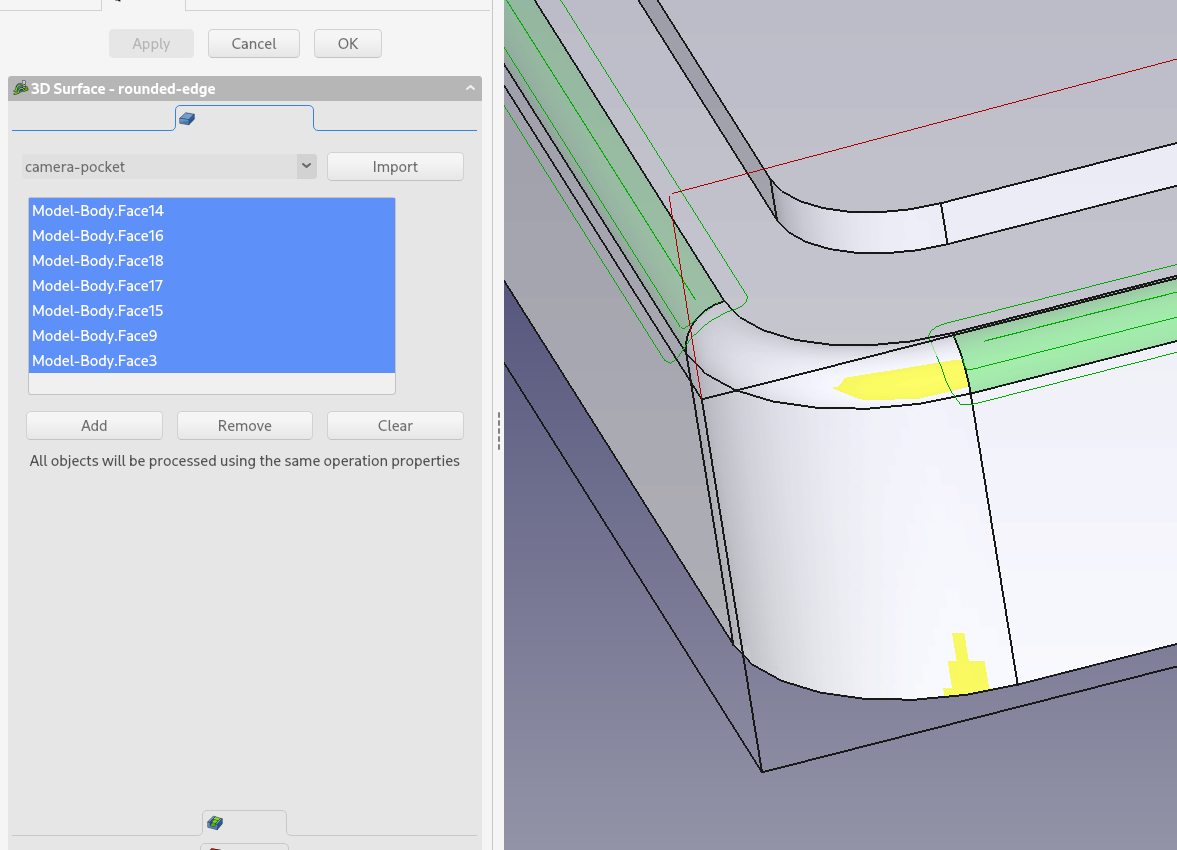
Task: Select the Model-Body.Face15 item
Action: point(98,311)
